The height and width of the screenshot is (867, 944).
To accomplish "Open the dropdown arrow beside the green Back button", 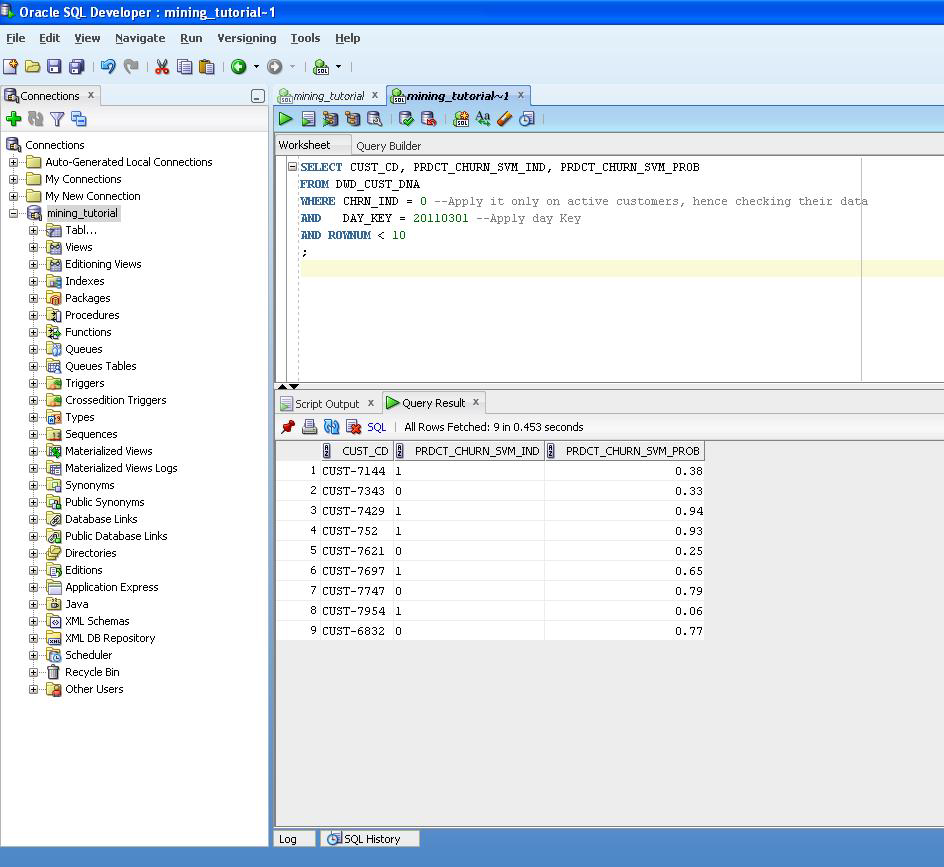I will (256, 67).
